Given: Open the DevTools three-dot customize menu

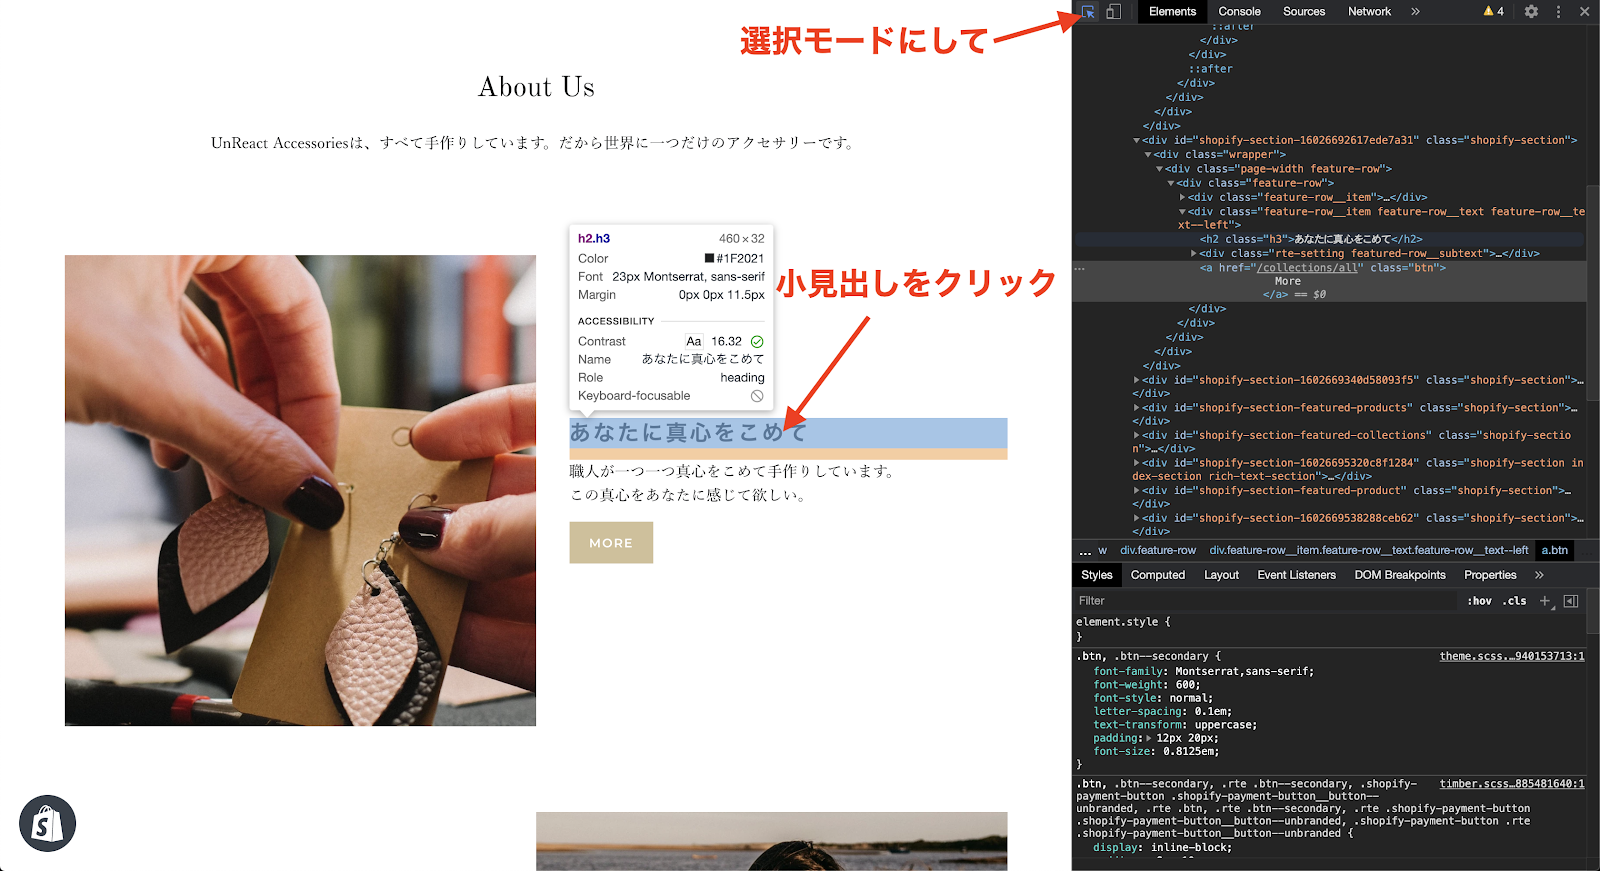Looking at the screenshot, I should tap(1558, 12).
